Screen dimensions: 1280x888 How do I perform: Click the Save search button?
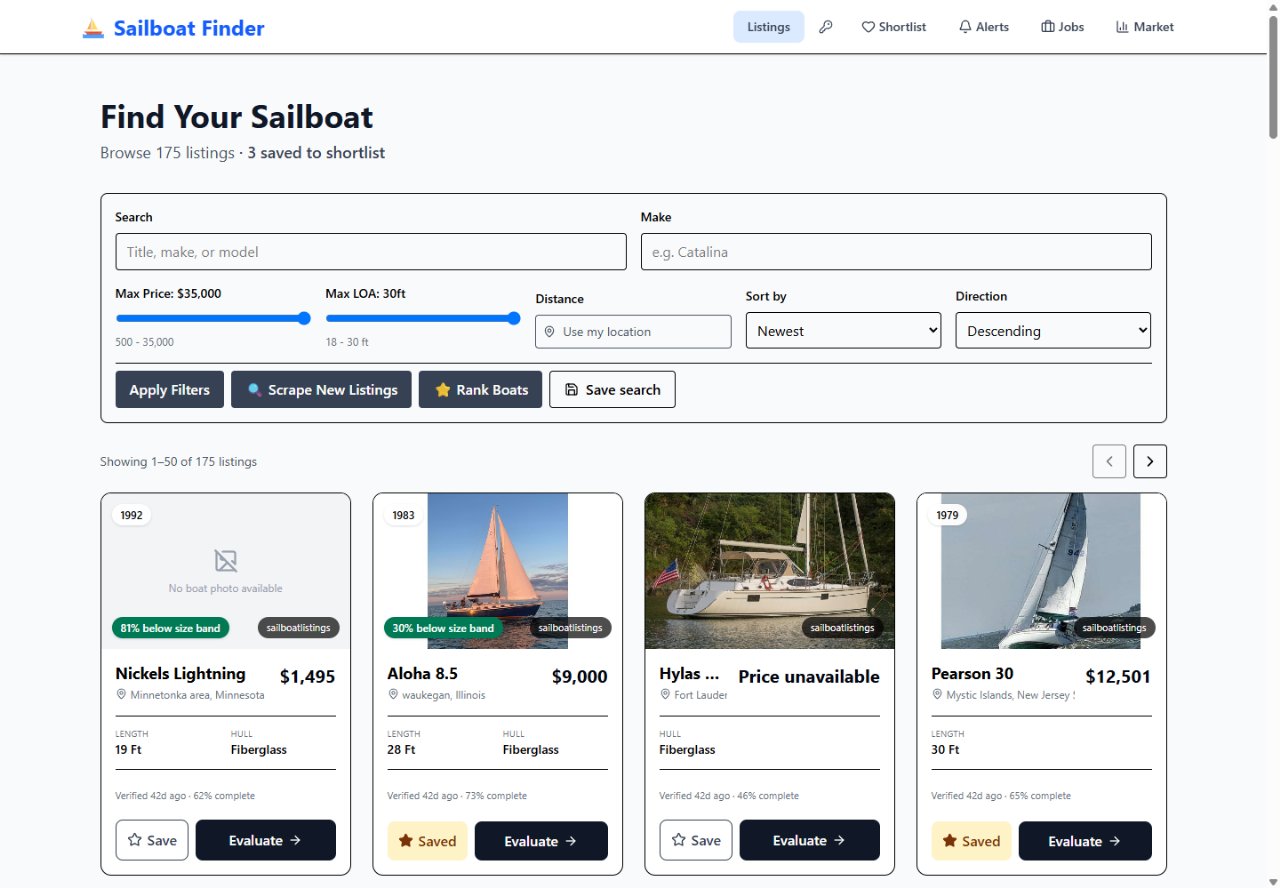point(612,390)
